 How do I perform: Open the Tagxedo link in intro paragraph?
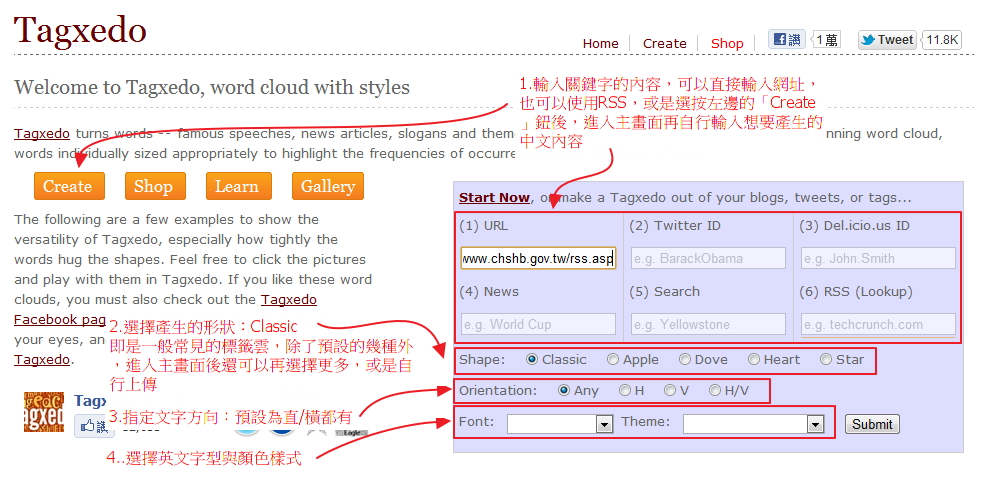(x=42, y=133)
